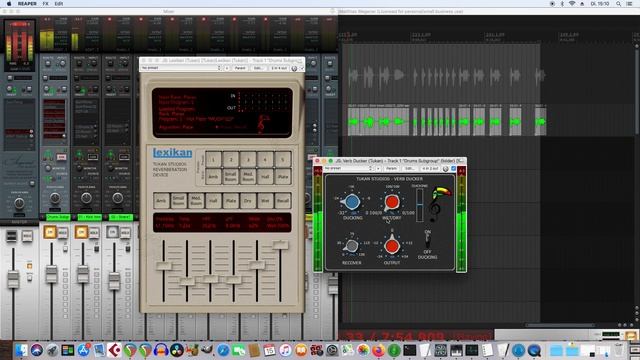Toggle the Lexikan plugin bypass checkbox
The height and width of the screenshot is (360, 640).
(302, 68)
